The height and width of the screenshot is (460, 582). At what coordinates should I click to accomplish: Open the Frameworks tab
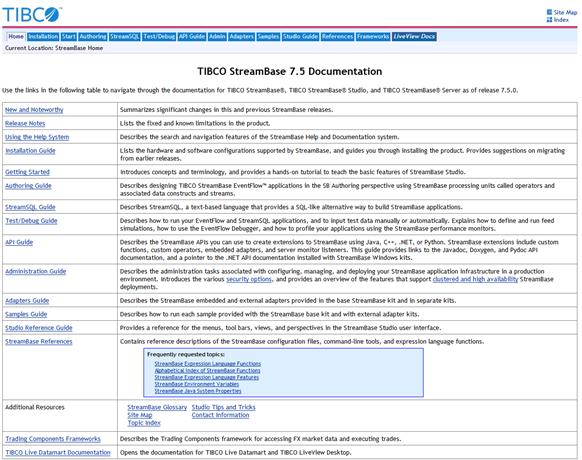(373, 36)
